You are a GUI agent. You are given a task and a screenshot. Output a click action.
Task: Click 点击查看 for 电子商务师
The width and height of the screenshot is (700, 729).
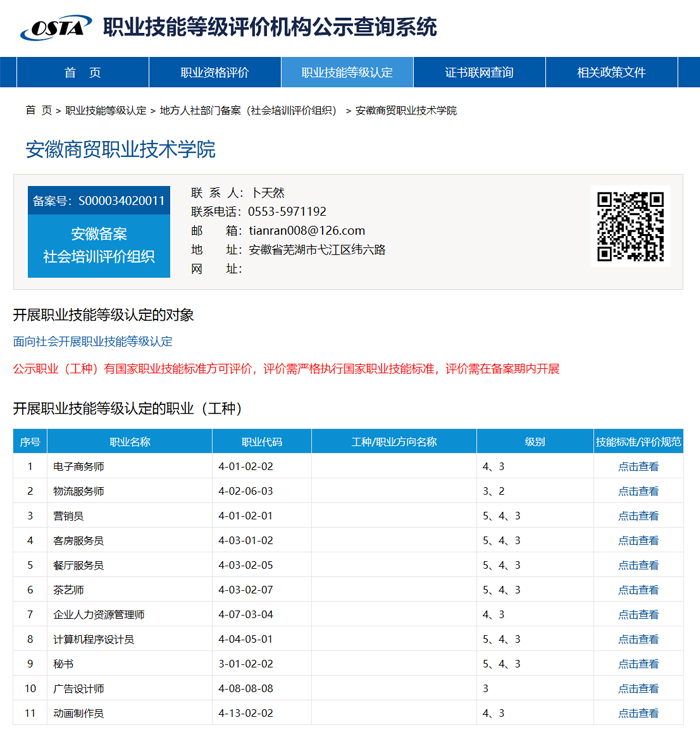(638, 466)
